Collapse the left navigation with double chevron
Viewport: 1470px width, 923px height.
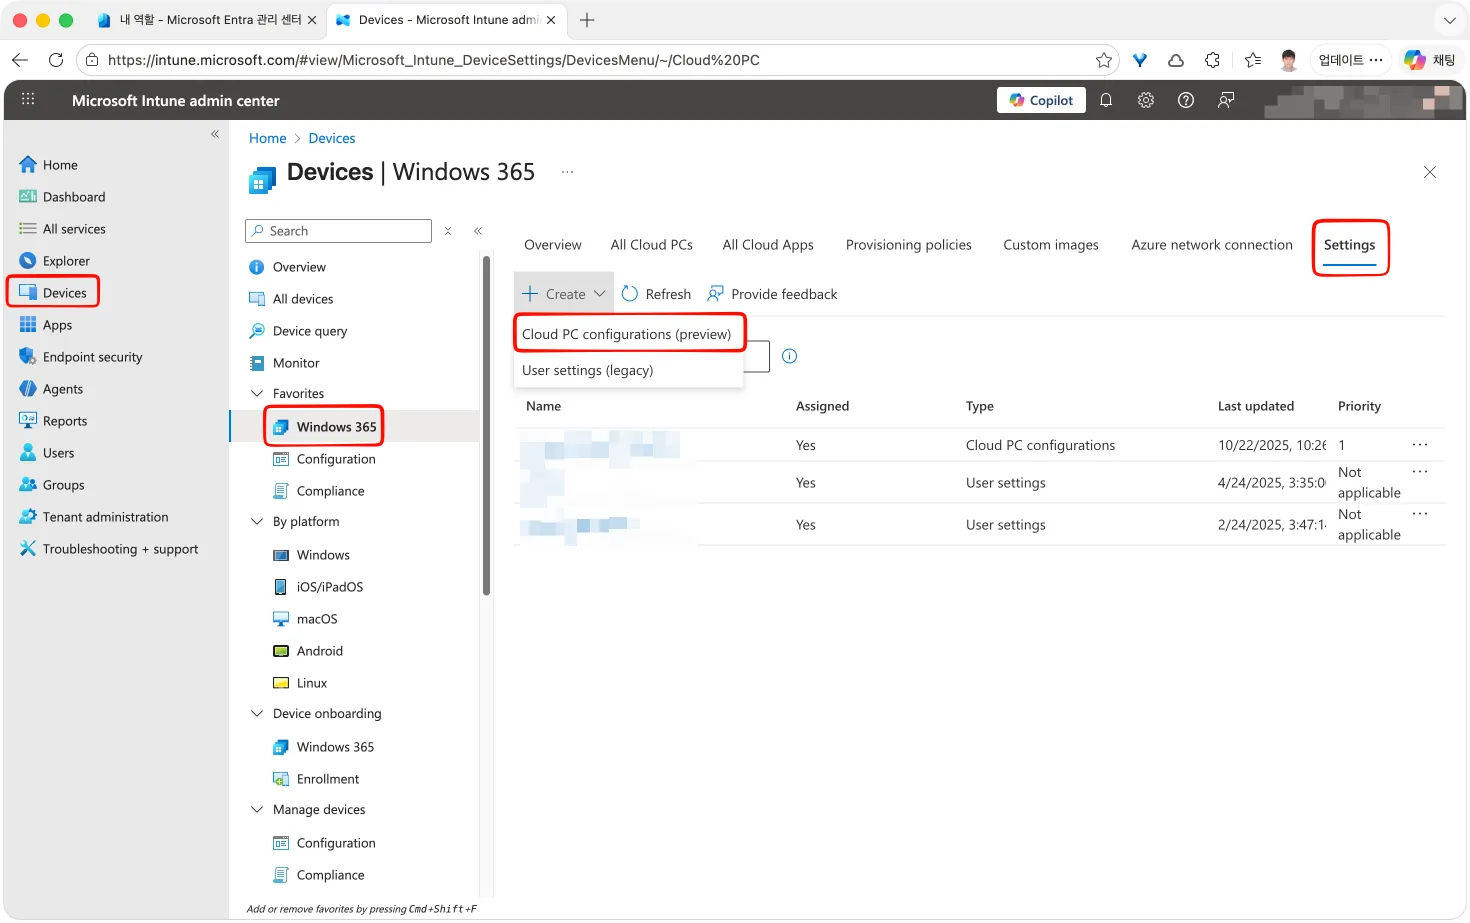[x=215, y=134]
